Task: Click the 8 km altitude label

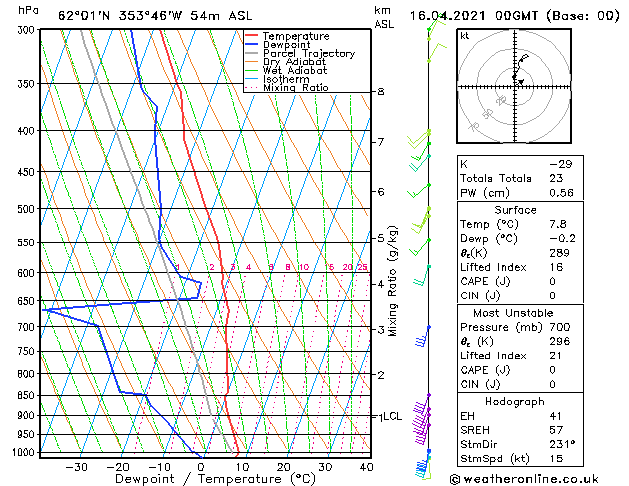Action: 381,92
